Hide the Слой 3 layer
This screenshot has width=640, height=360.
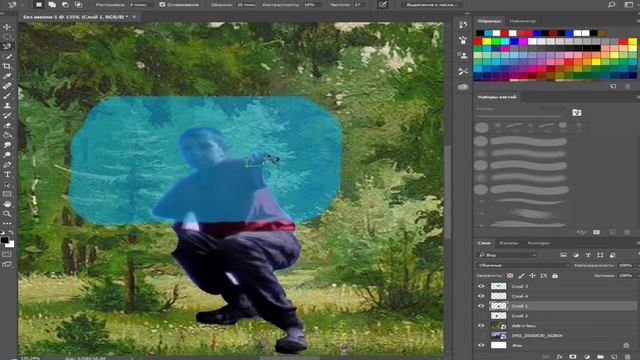click(x=481, y=286)
